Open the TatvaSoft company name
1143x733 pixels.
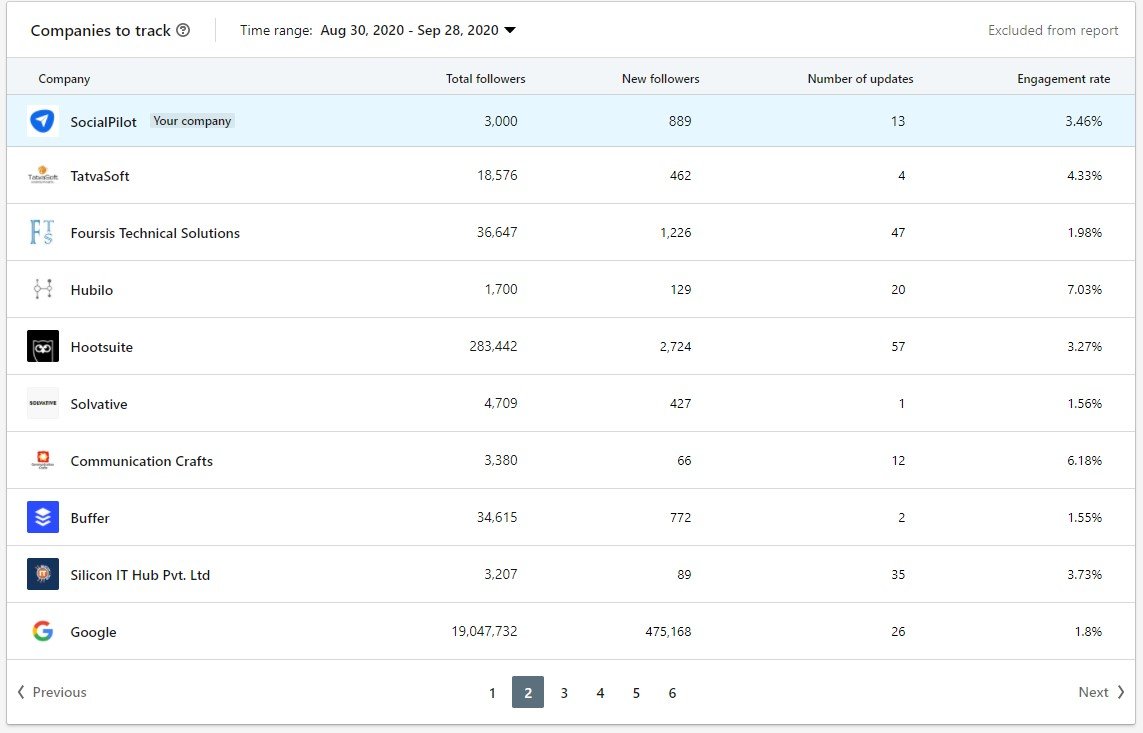100,176
